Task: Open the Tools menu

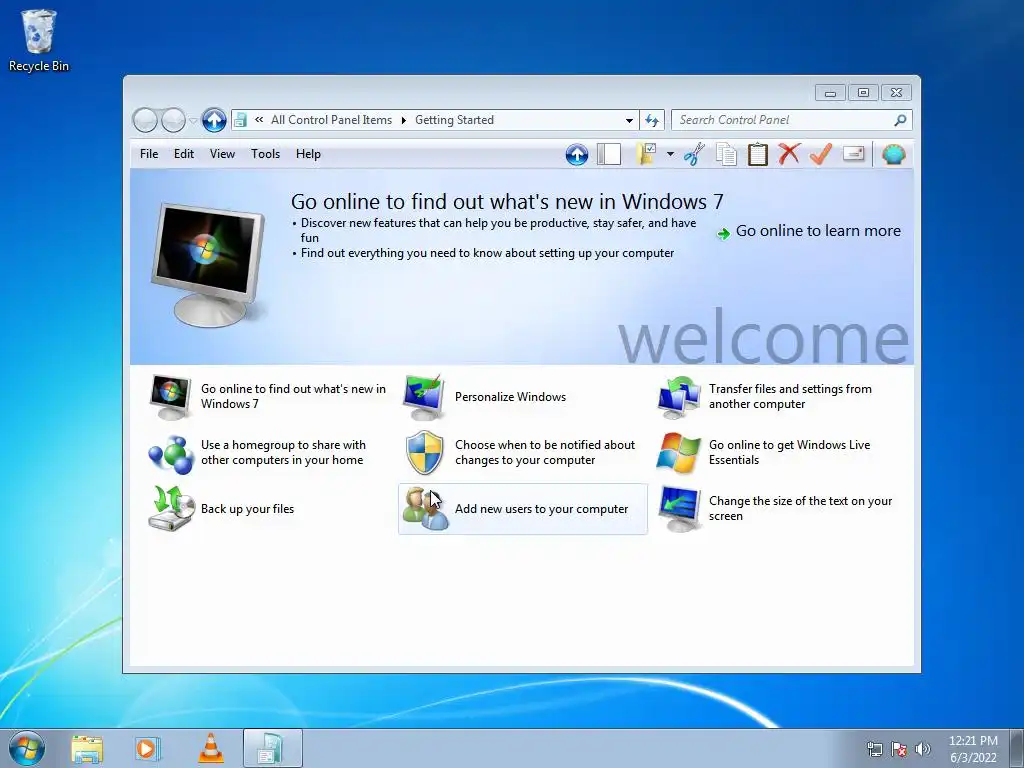Action: [x=265, y=154]
